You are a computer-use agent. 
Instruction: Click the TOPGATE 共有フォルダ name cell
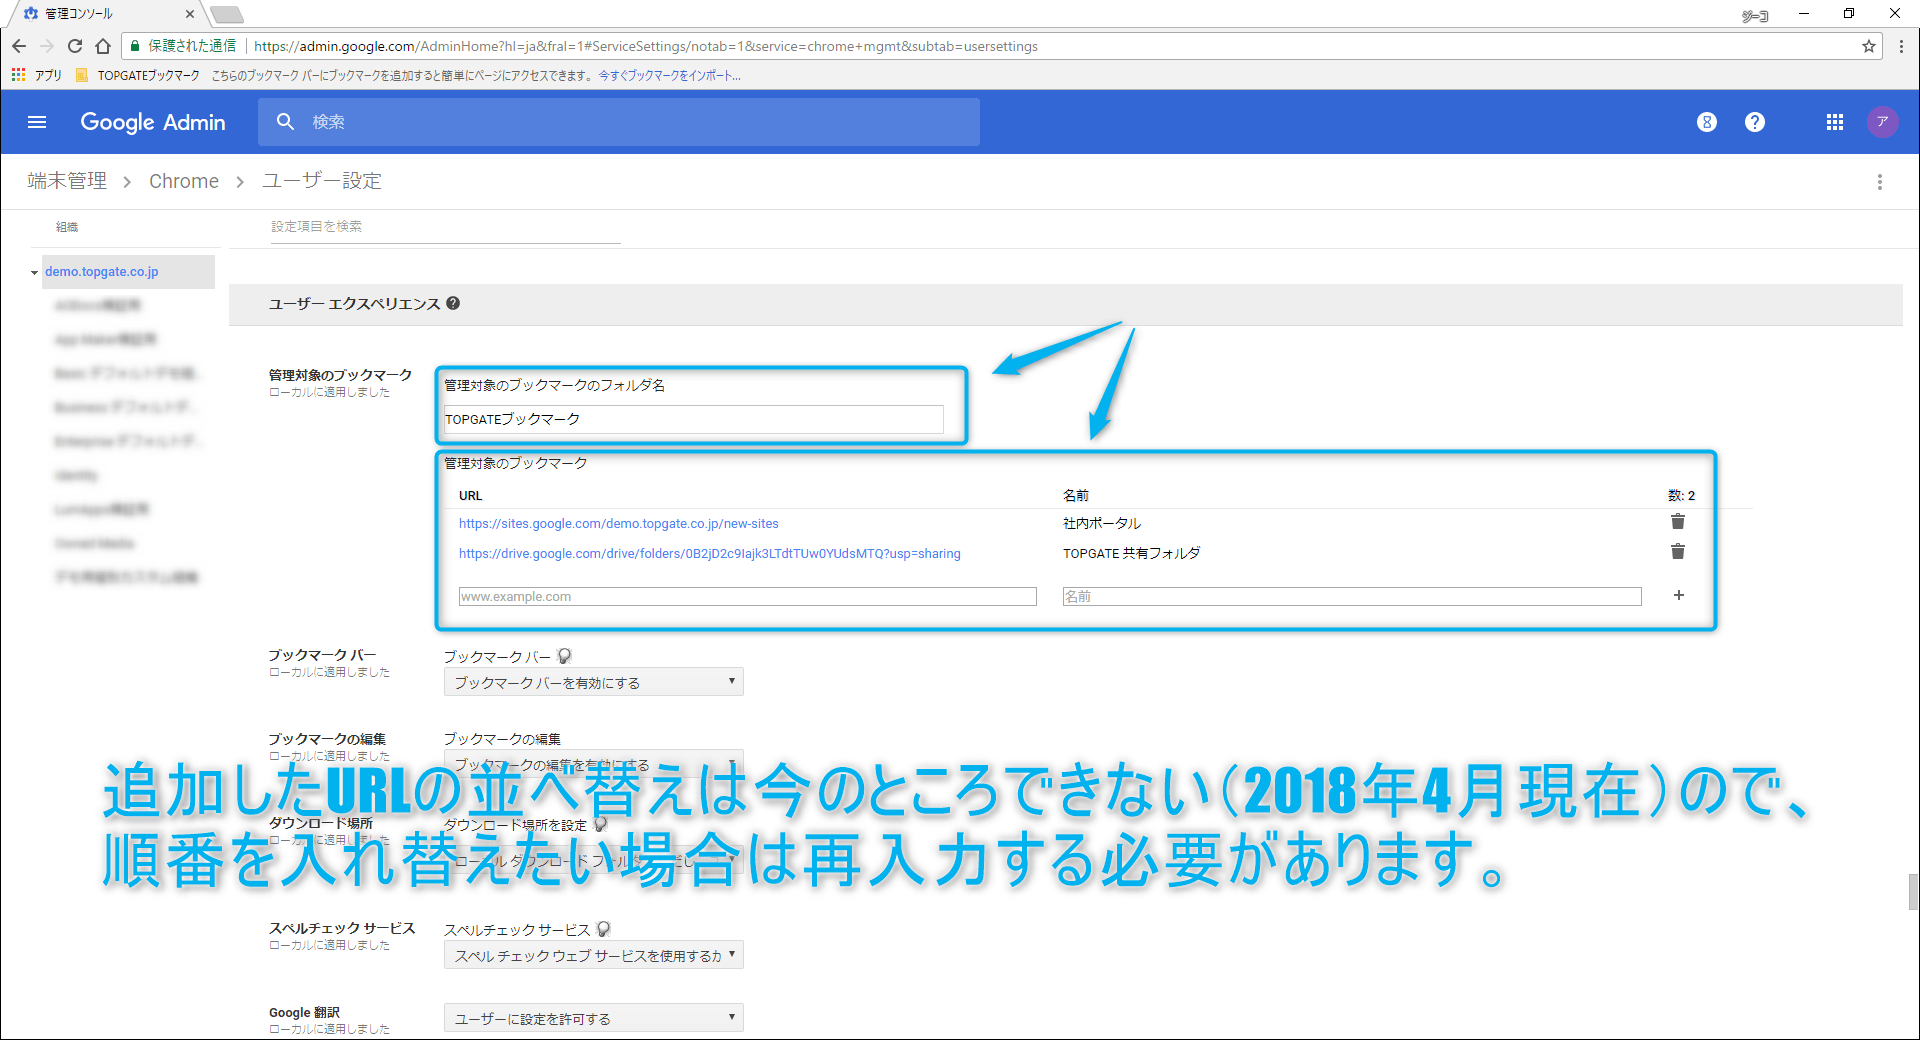pyautogui.click(x=1131, y=553)
